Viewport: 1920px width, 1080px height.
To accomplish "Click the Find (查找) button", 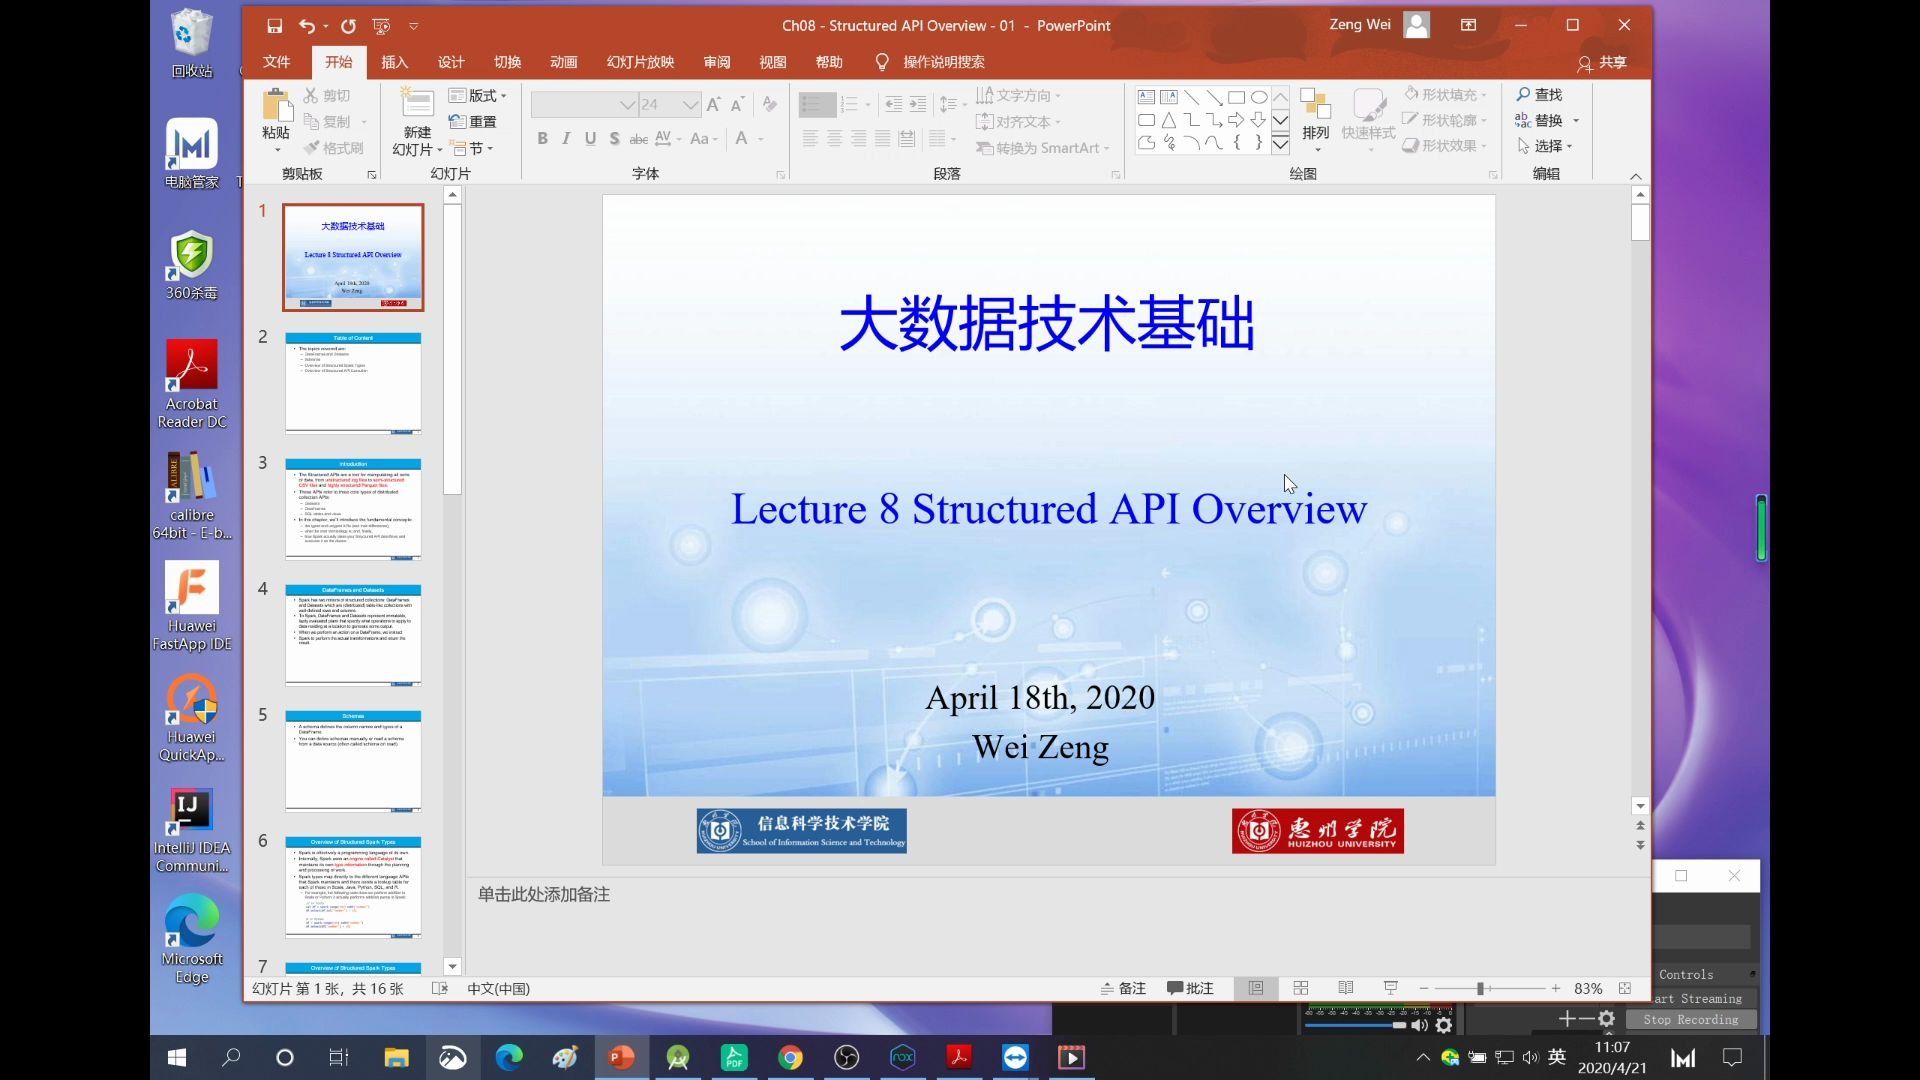I will (x=1539, y=94).
